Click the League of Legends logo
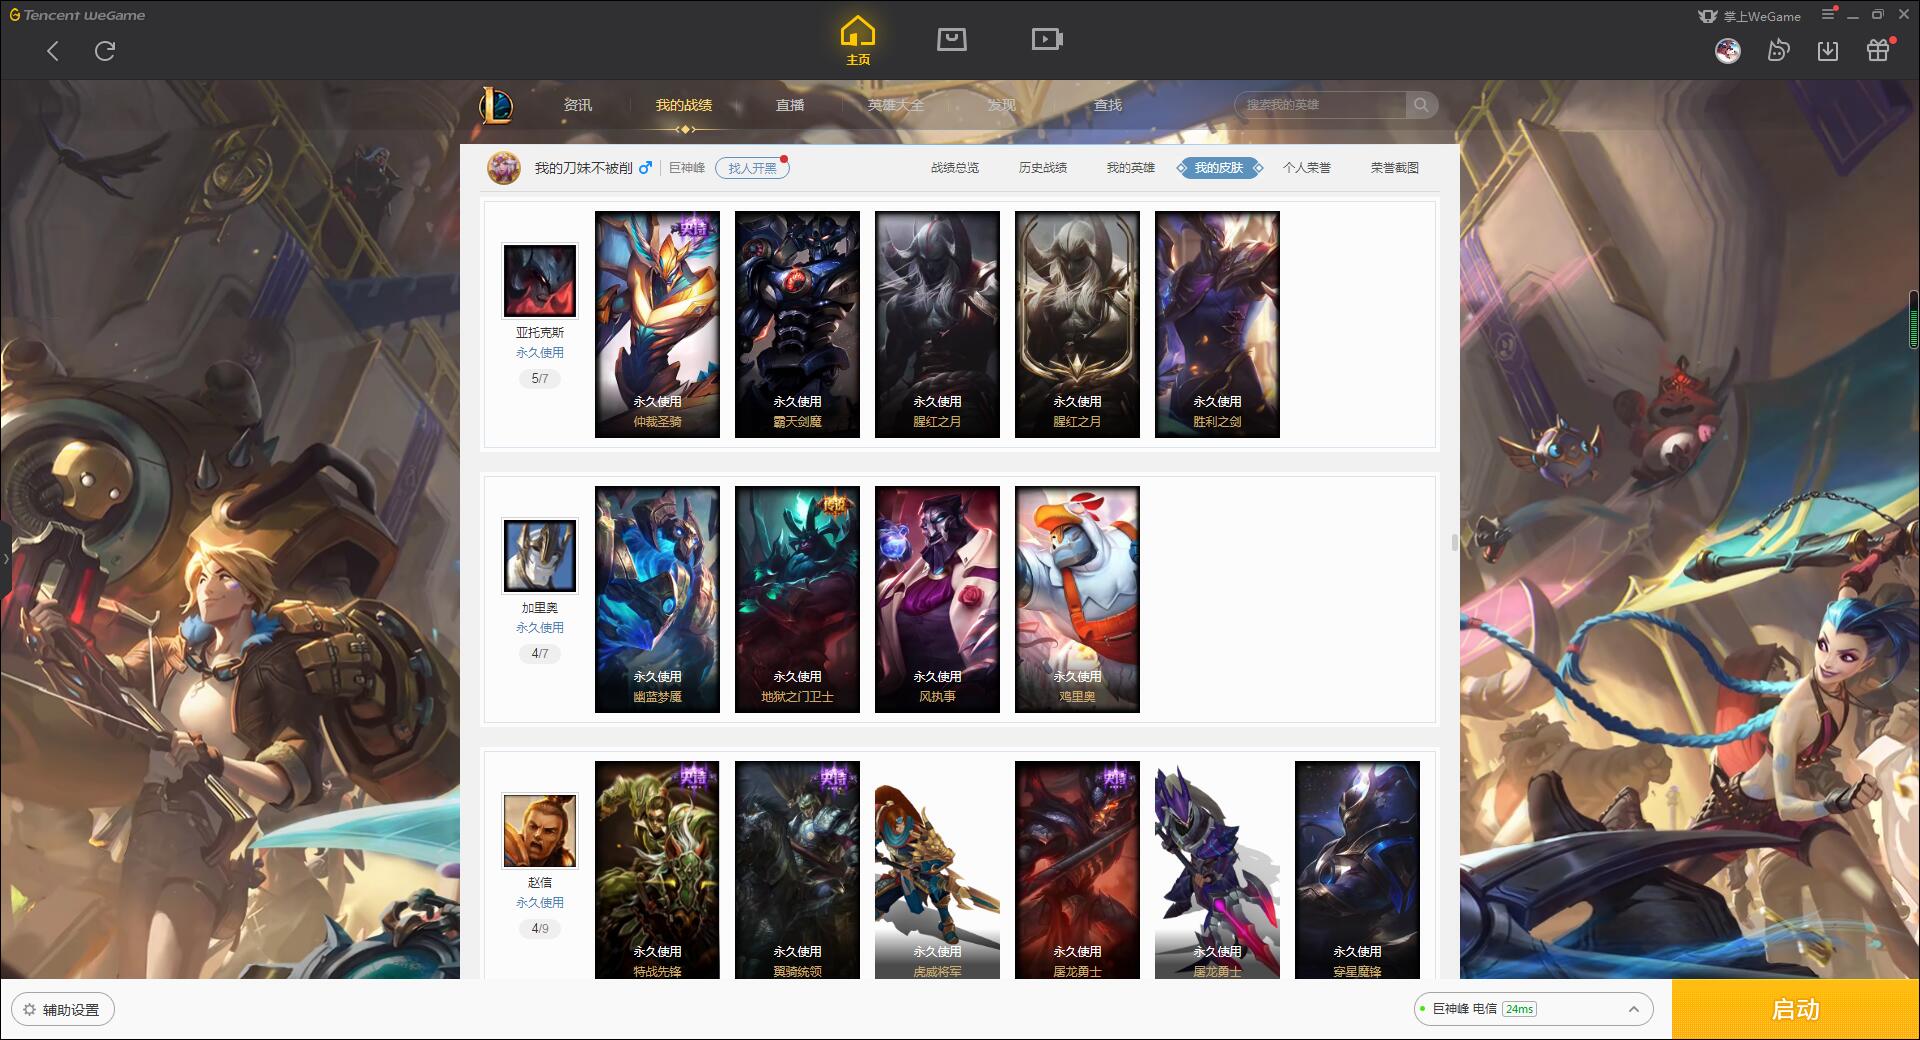 pos(497,105)
